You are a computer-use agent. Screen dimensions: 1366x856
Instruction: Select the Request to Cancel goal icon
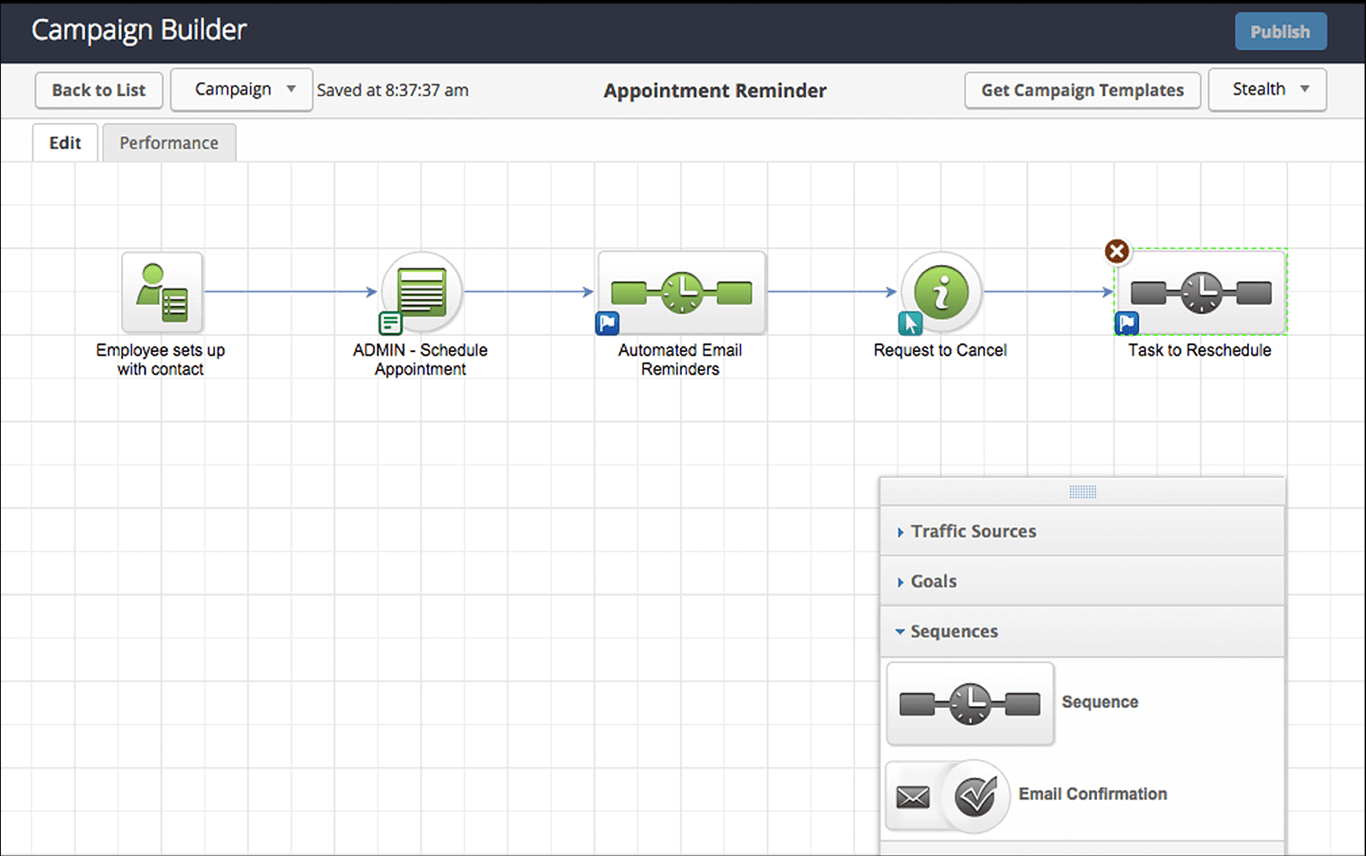pos(940,293)
